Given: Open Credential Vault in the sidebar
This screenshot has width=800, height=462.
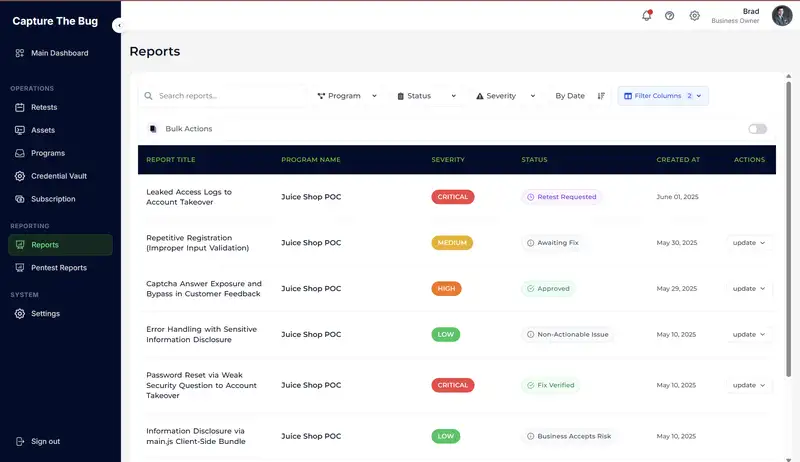Looking at the screenshot, I should click(59, 176).
